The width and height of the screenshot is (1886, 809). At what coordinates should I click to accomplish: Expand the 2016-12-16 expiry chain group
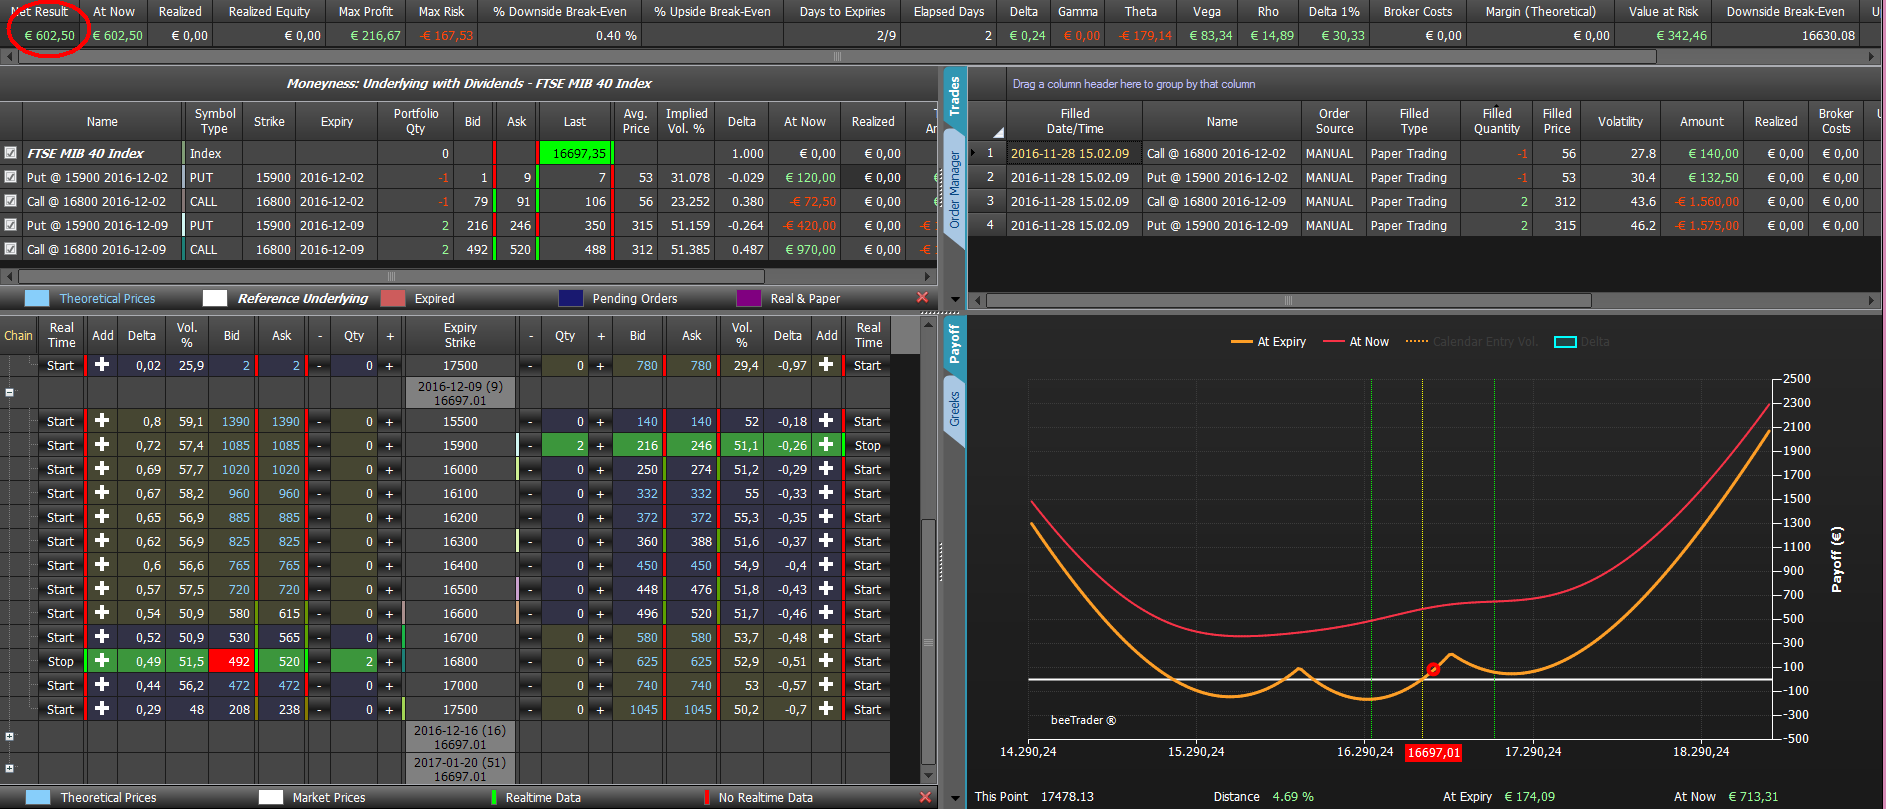[9, 737]
